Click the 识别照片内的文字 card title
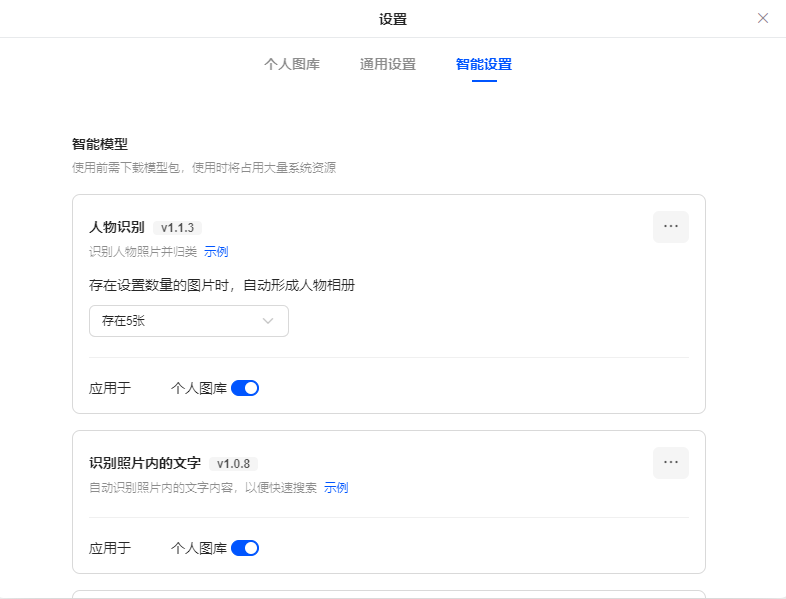The width and height of the screenshot is (786, 599). [145, 463]
